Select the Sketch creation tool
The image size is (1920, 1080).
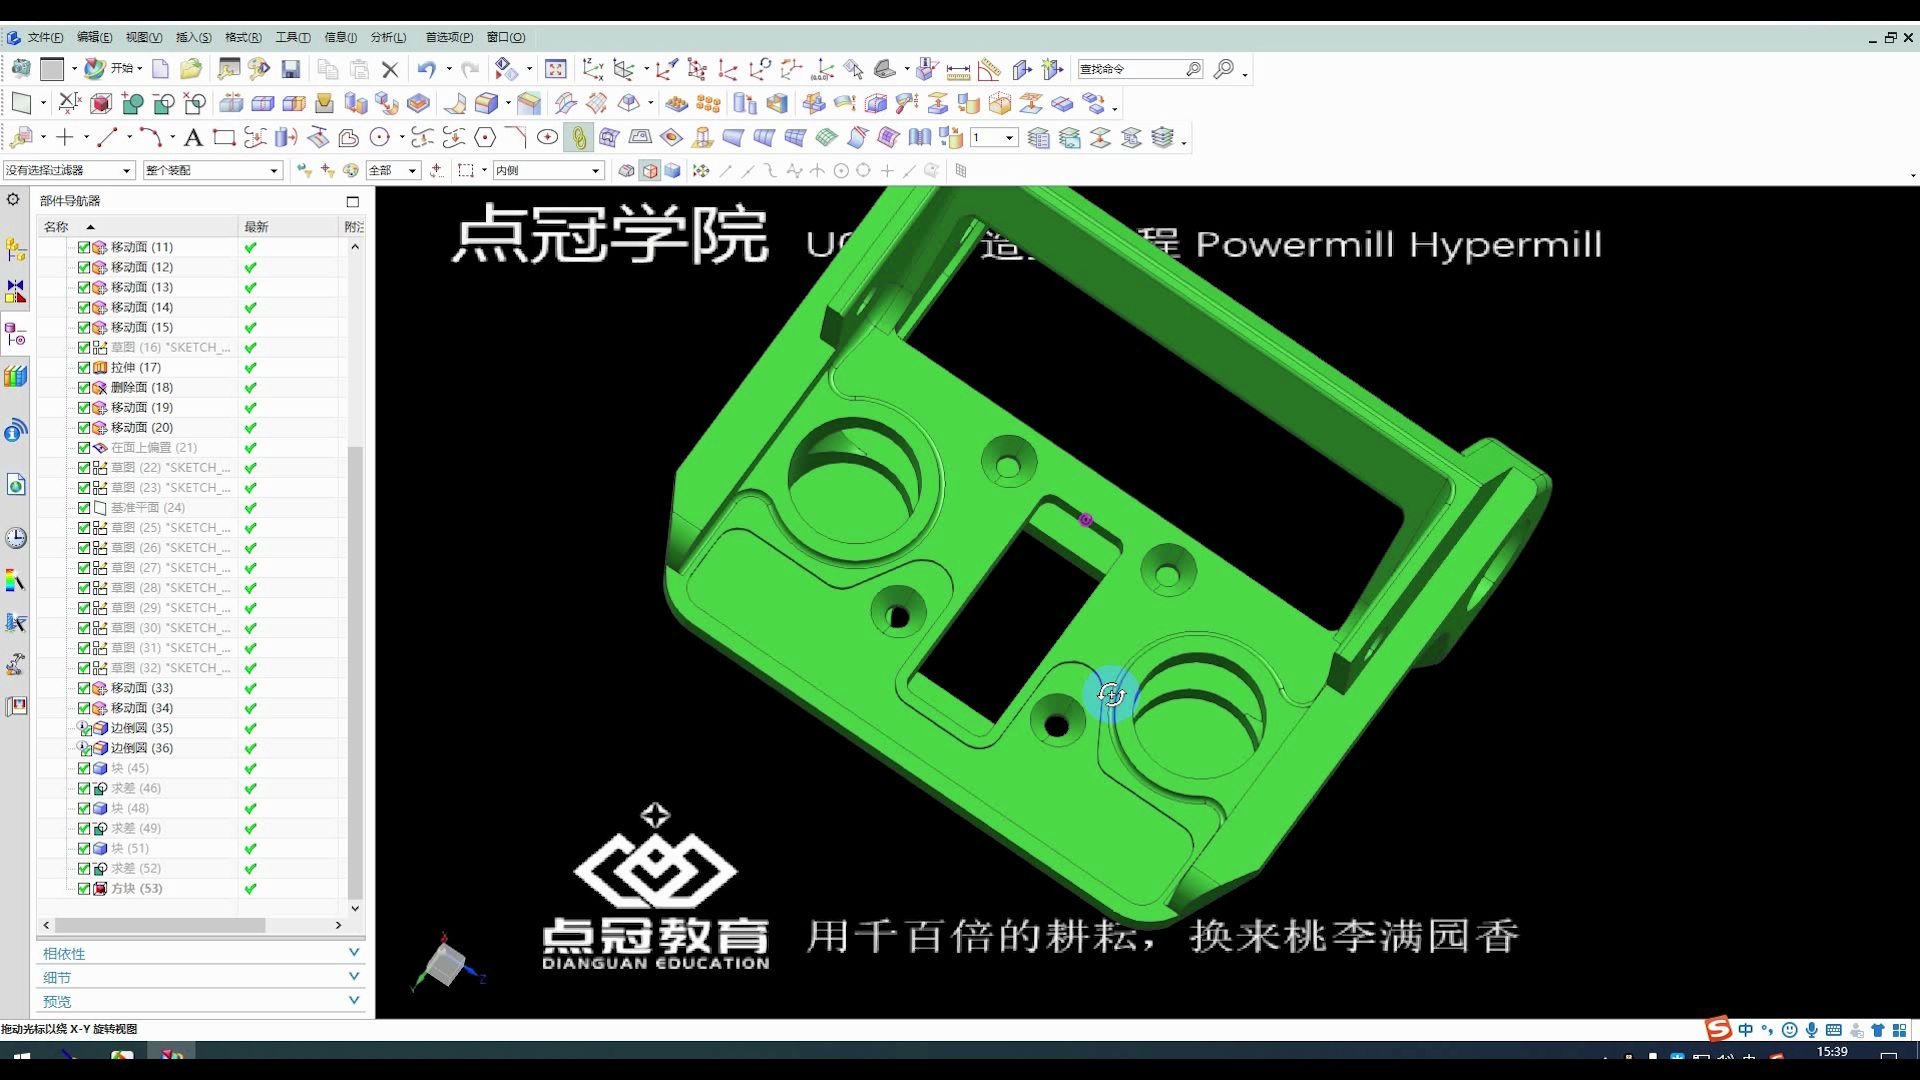click(x=22, y=137)
